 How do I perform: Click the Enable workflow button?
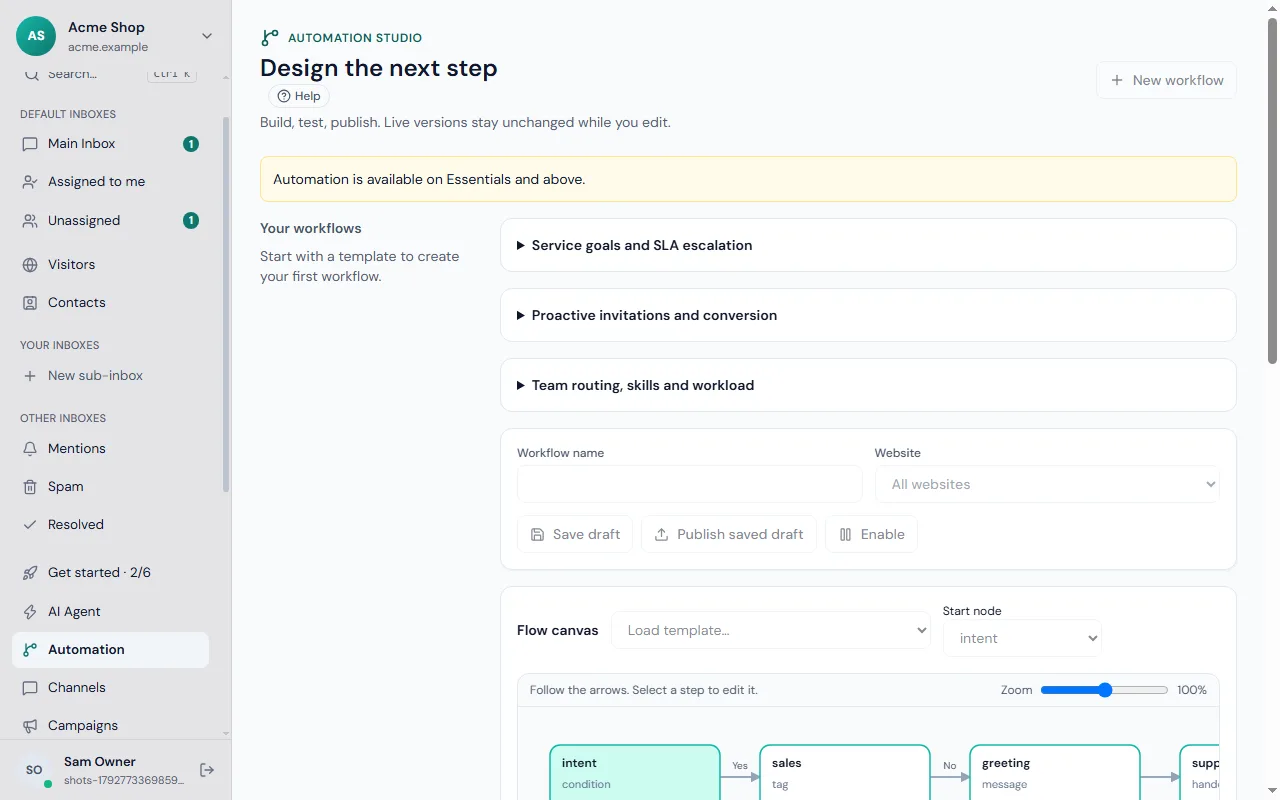click(x=871, y=534)
